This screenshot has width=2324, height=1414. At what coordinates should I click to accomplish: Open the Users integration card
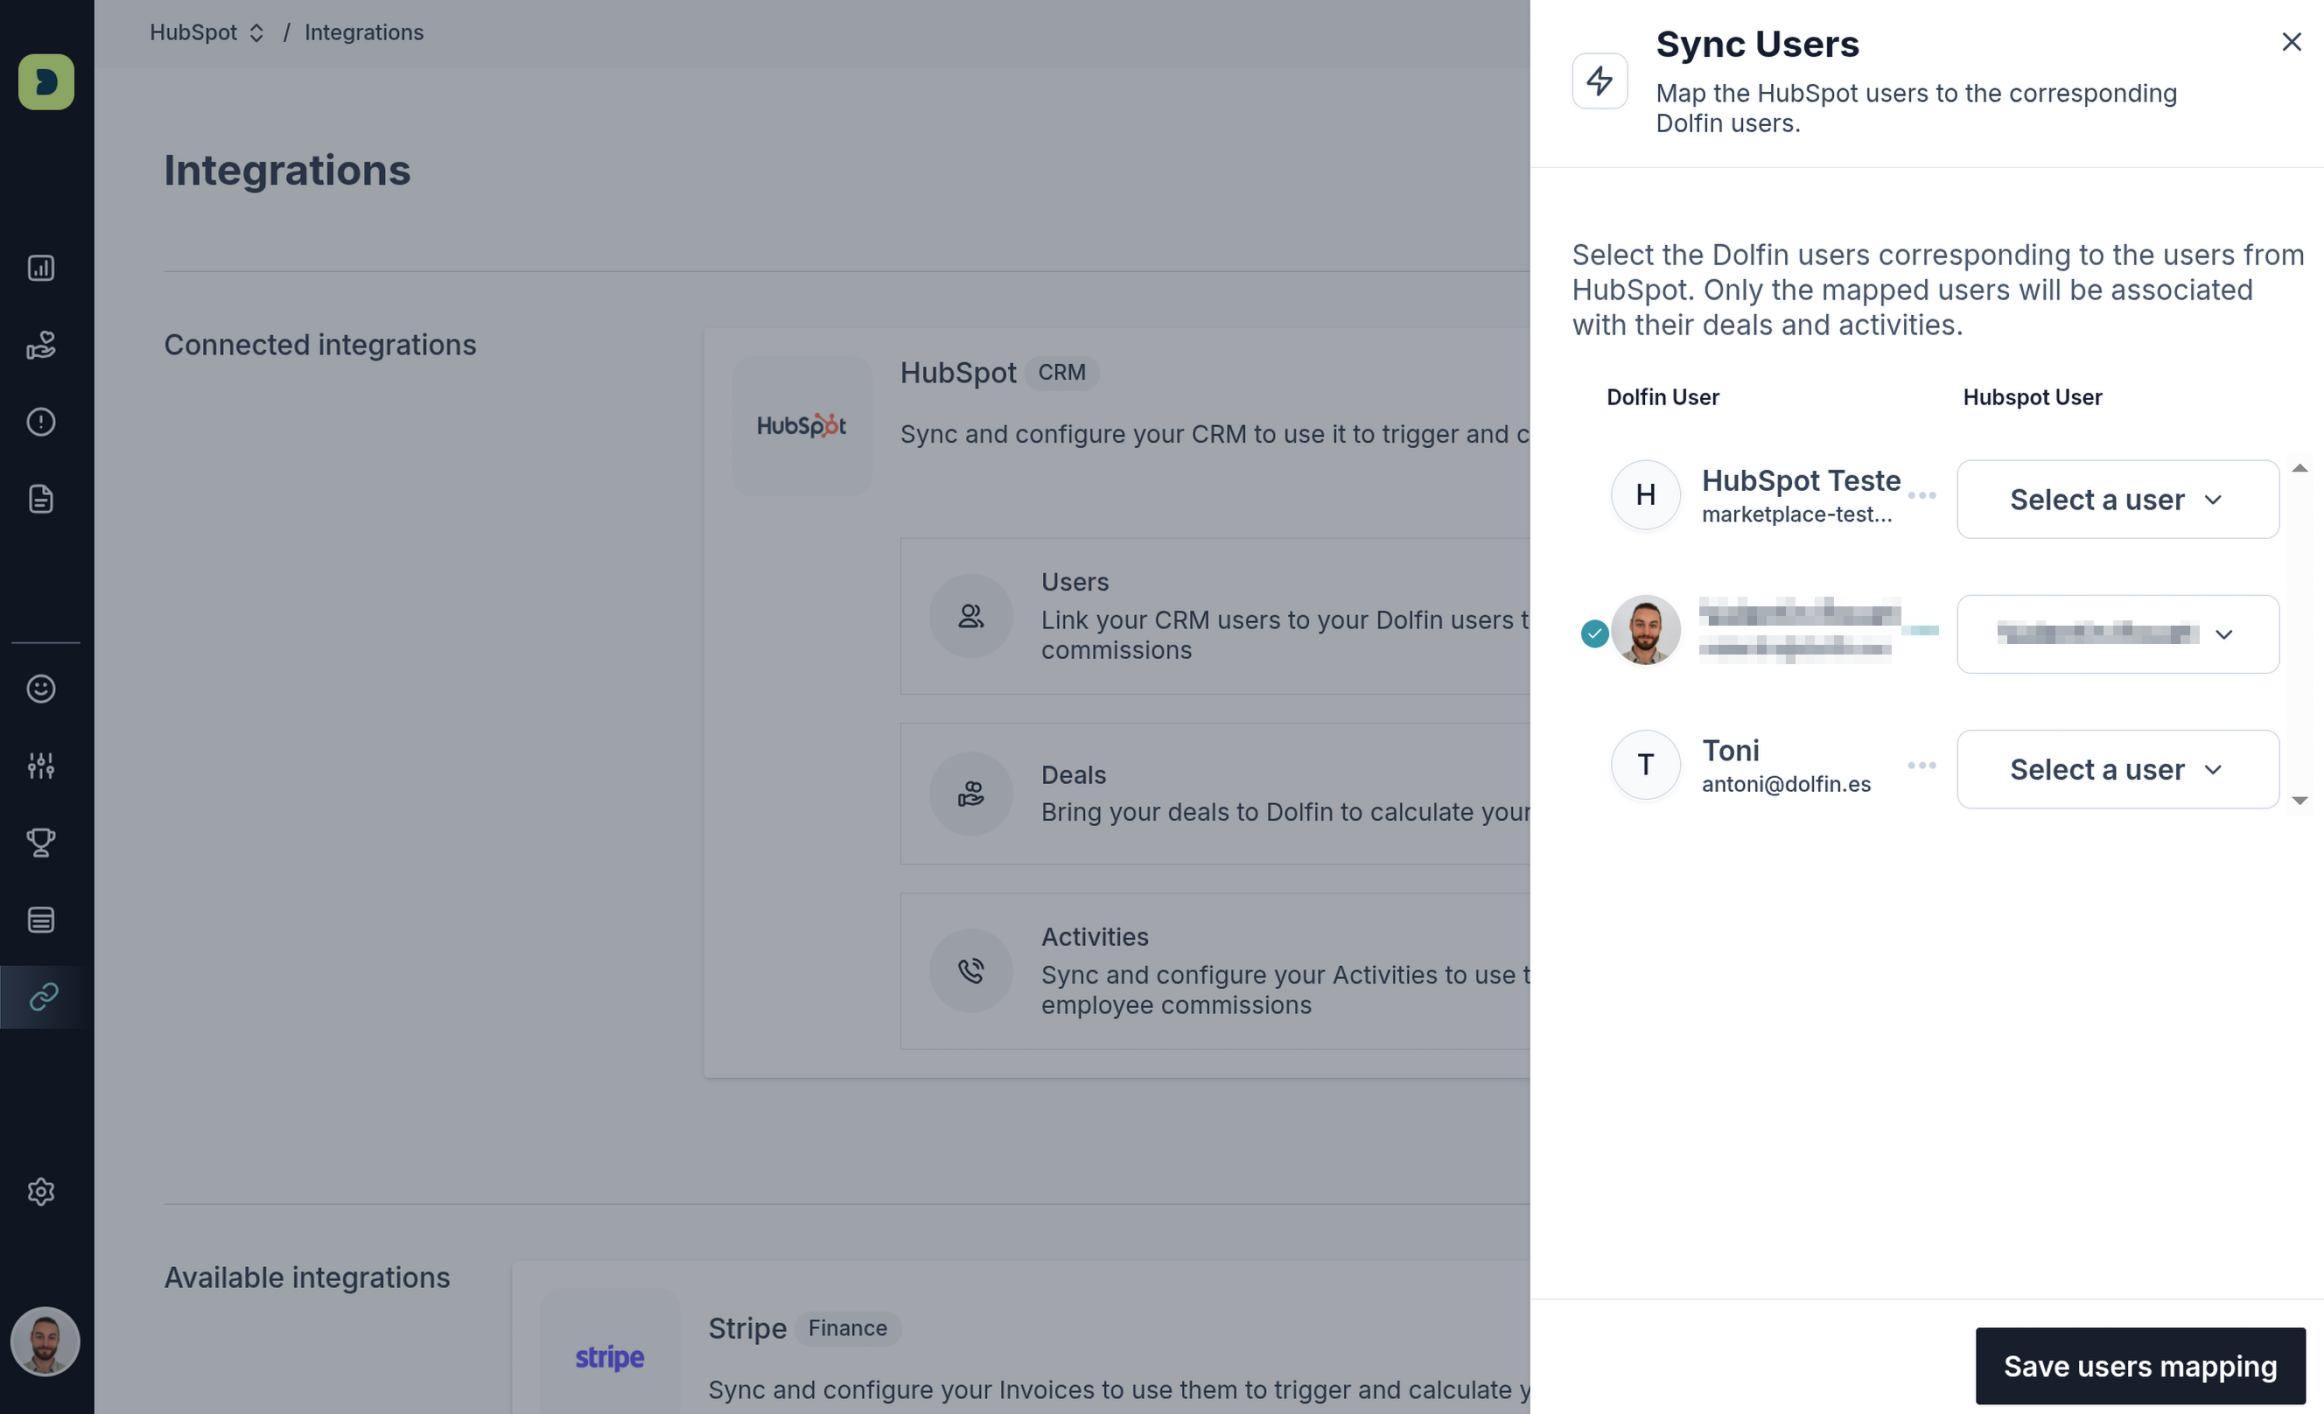[1215, 616]
